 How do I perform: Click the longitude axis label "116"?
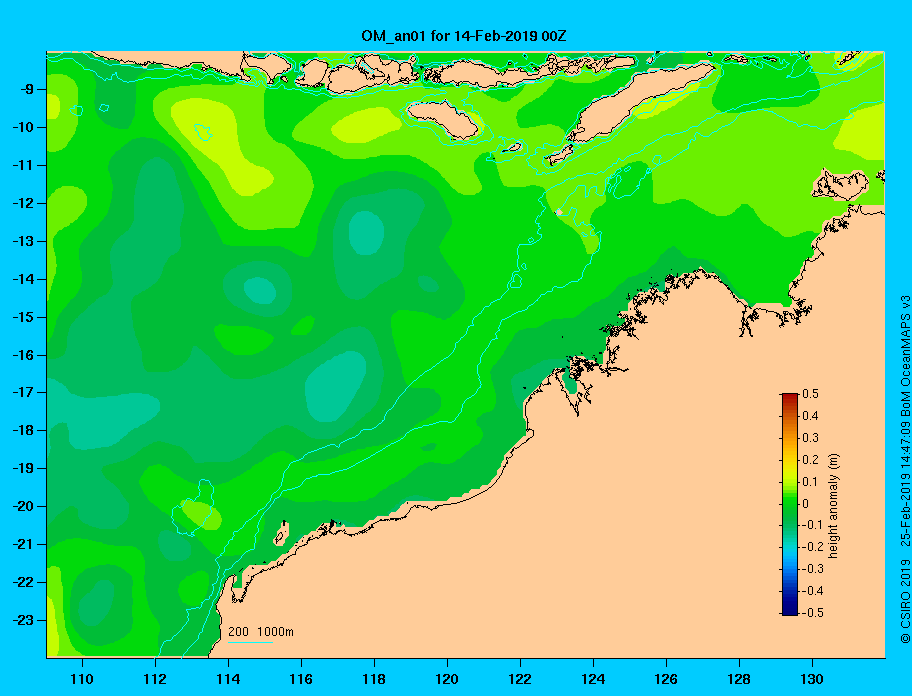[x=301, y=679]
